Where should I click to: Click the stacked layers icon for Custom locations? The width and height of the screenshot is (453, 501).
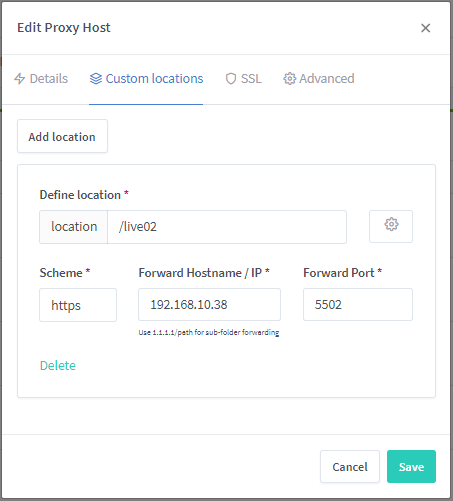point(96,79)
